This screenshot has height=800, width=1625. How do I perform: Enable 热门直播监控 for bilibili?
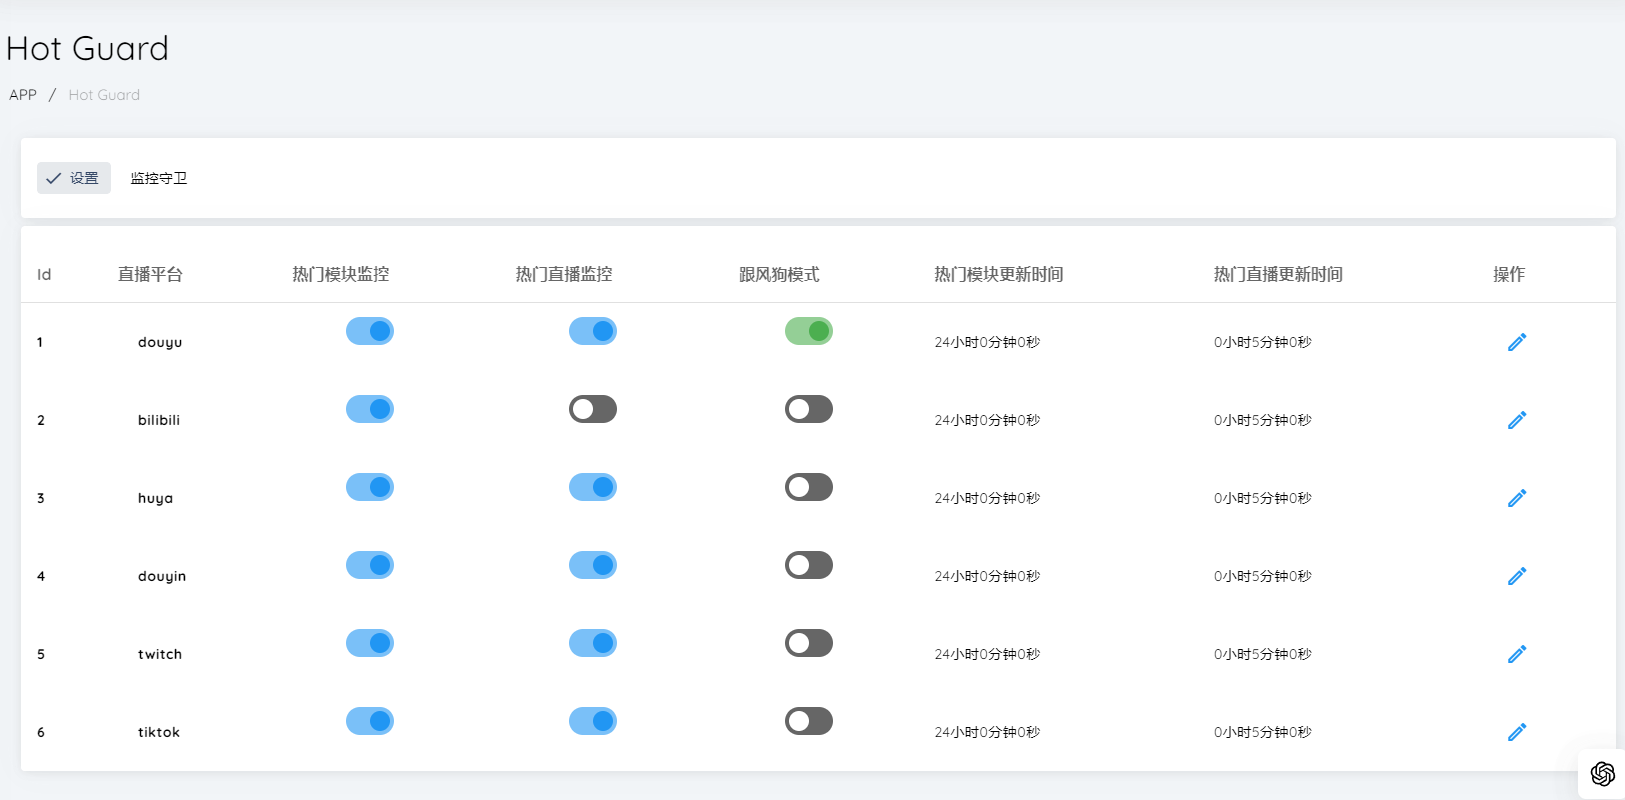pyautogui.click(x=592, y=409)
